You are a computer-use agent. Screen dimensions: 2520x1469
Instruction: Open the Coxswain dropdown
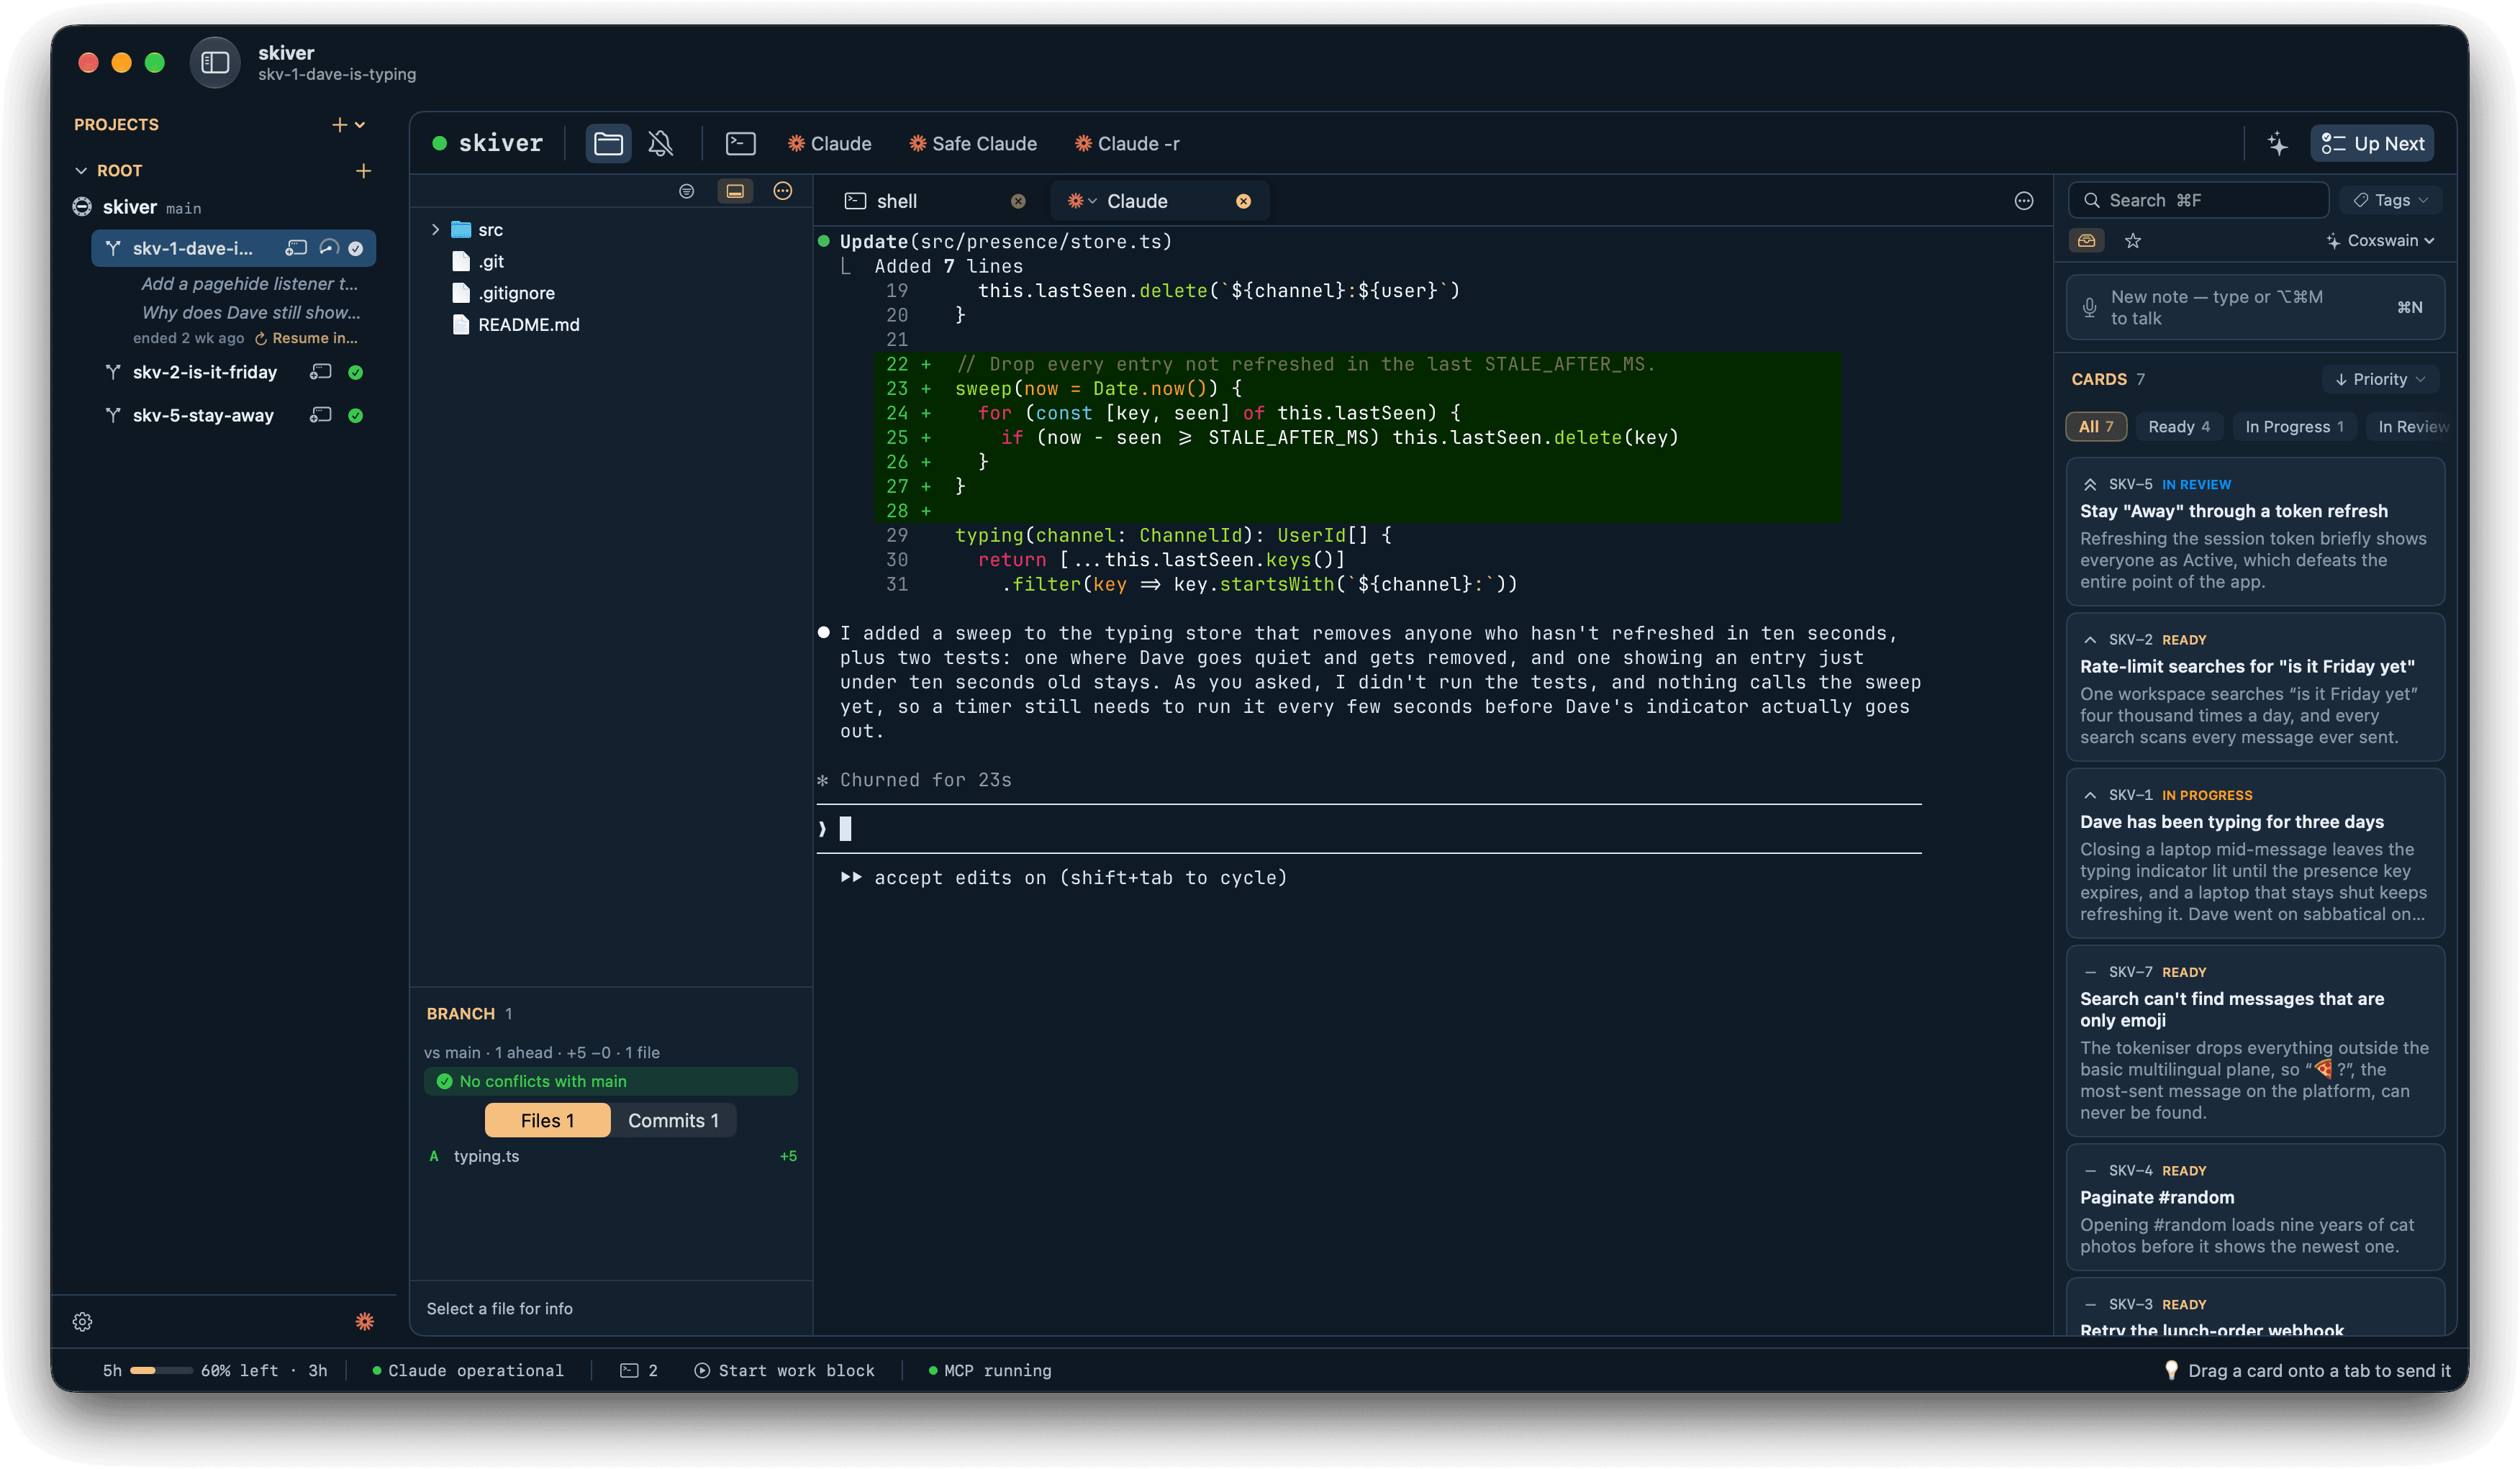pos(2380,240)
